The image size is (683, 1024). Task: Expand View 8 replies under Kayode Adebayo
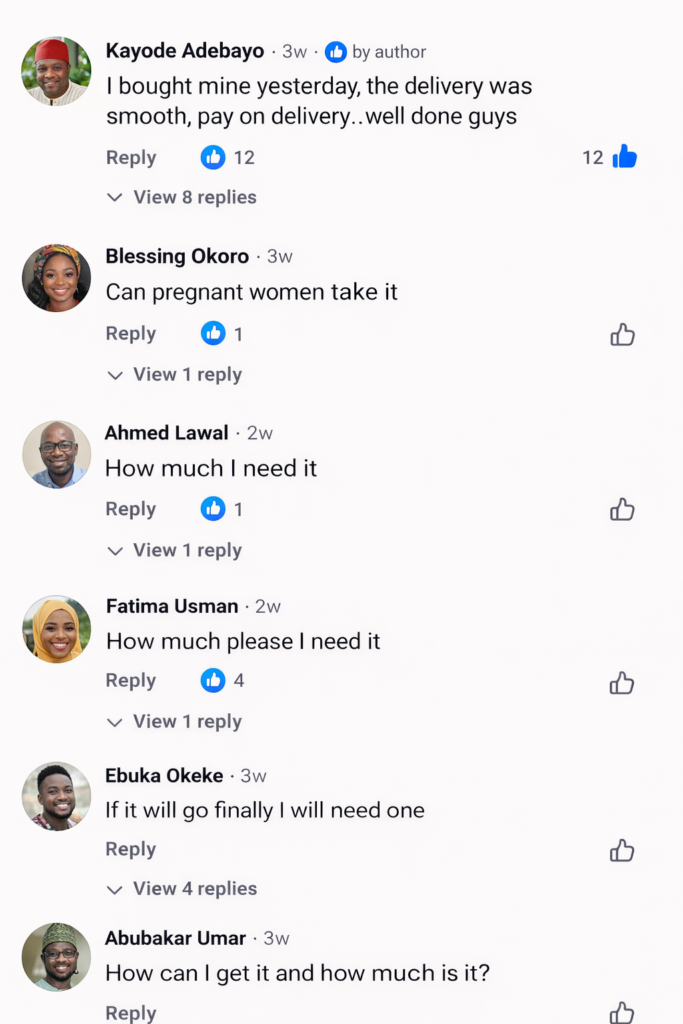point(183,197)
